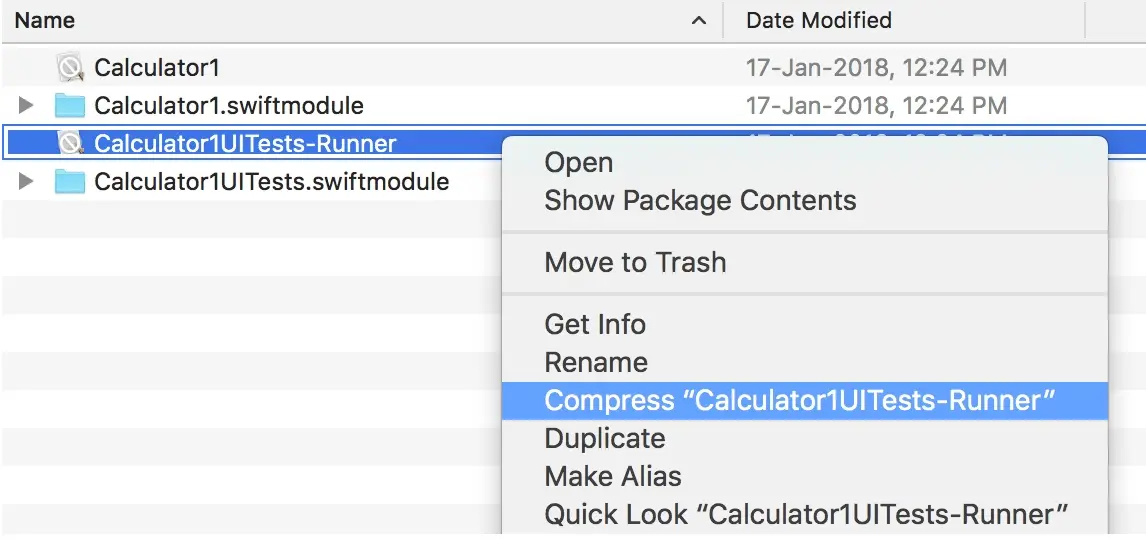Select Duplicate from the context menu

click(605, 438)
